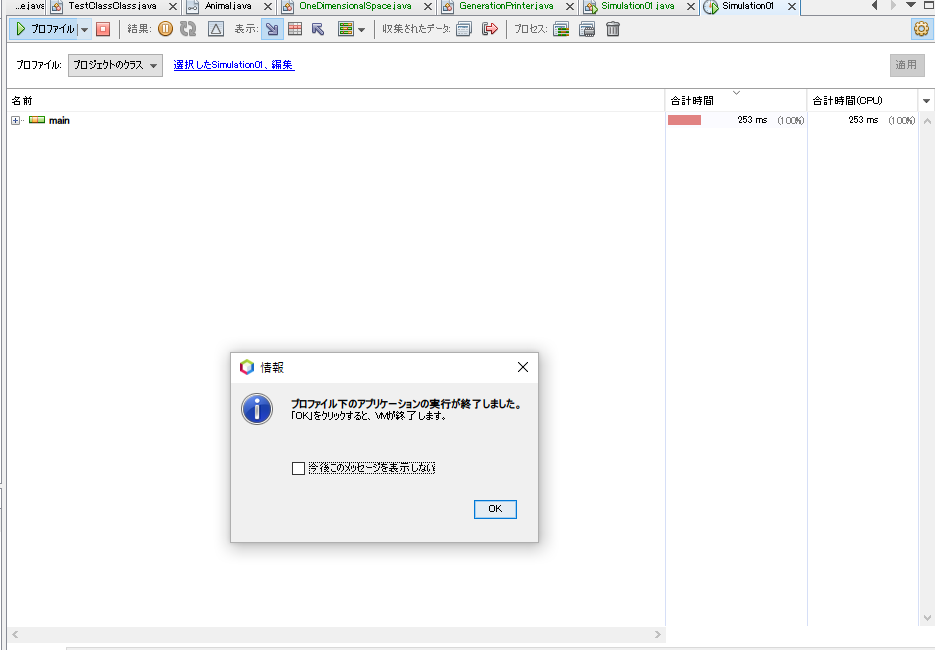Switch to the OneDimensionalSpace.java tab
This screenshot has width=935, height=650.
pos(355,6)
